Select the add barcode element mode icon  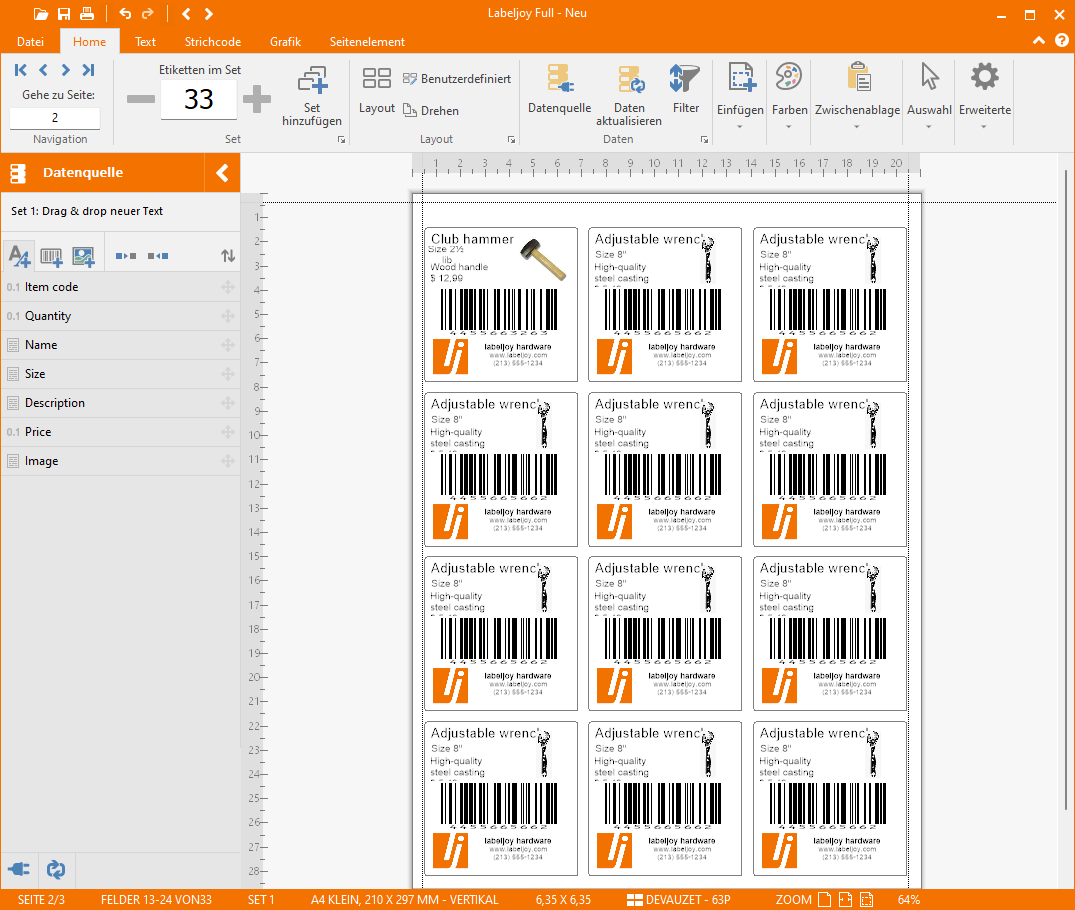(x=51, y=256)
